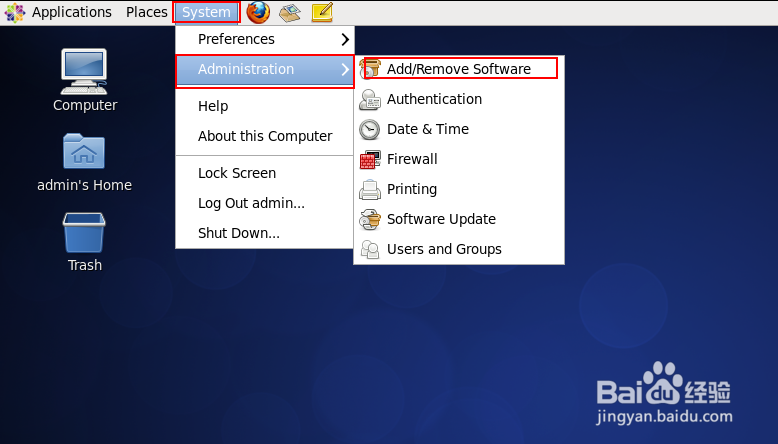Viewport: 778px width, 444px height.
Task: Open the Computer desktop icon
Action: pos(84,71)
